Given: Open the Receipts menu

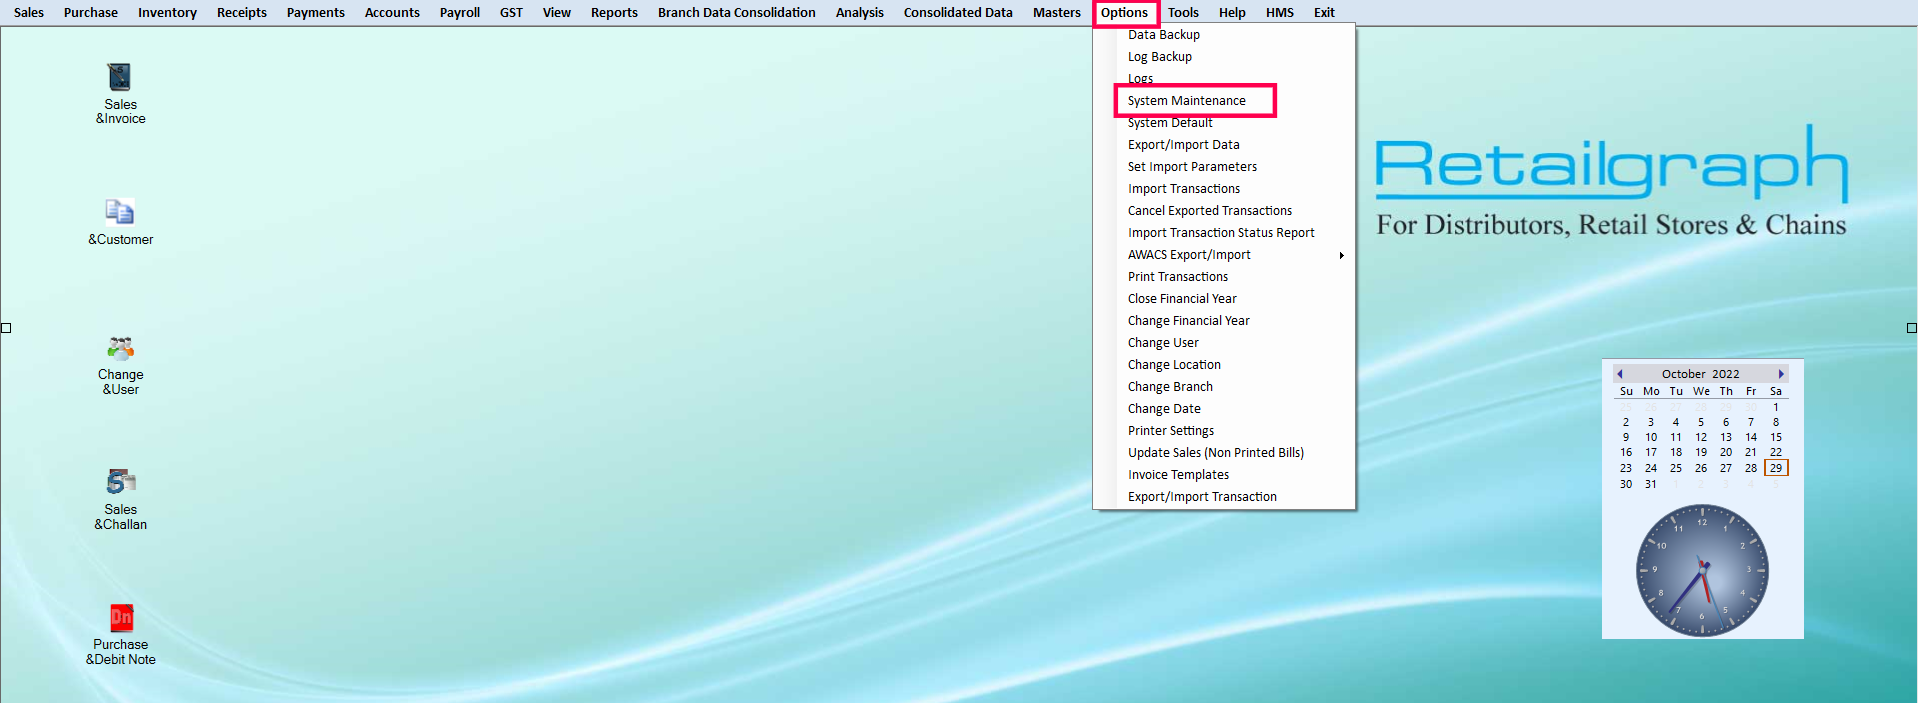Looking at the screenshot, I should 242,13.
